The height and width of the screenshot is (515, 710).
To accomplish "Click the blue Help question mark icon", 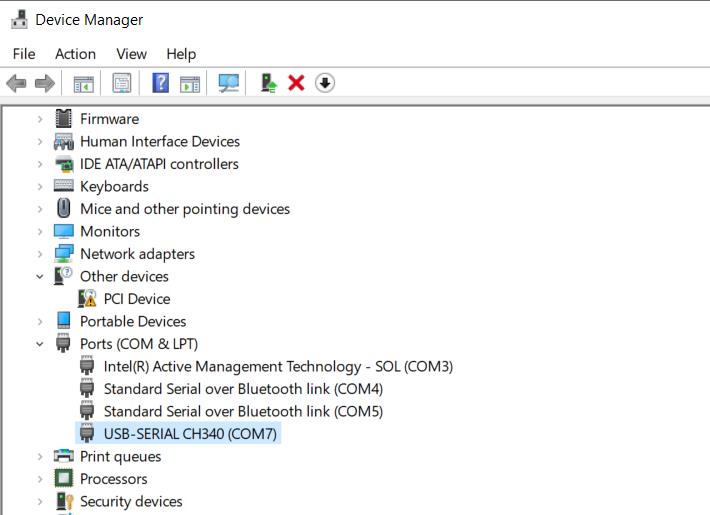I will (x=160, y=83).
